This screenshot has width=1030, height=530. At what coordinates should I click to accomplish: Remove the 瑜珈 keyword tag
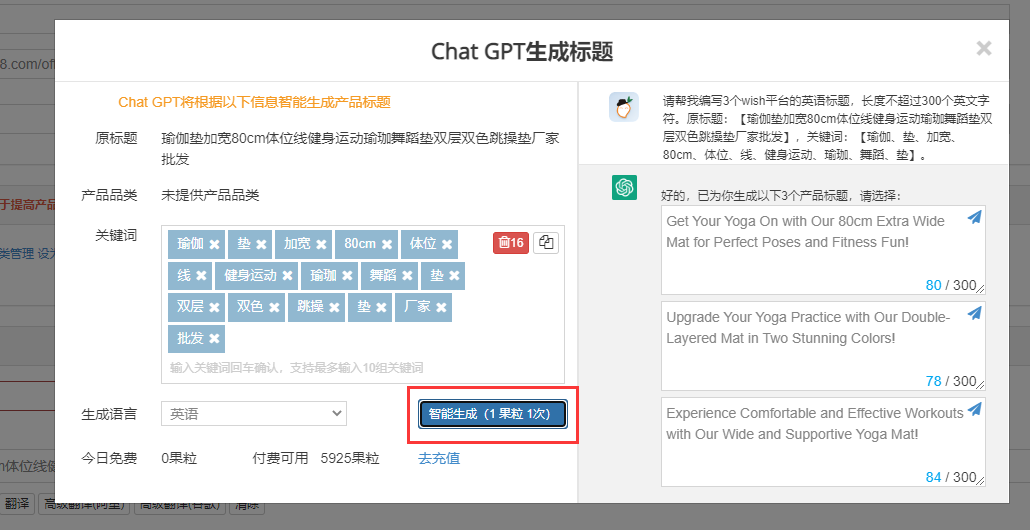[347, 276]
